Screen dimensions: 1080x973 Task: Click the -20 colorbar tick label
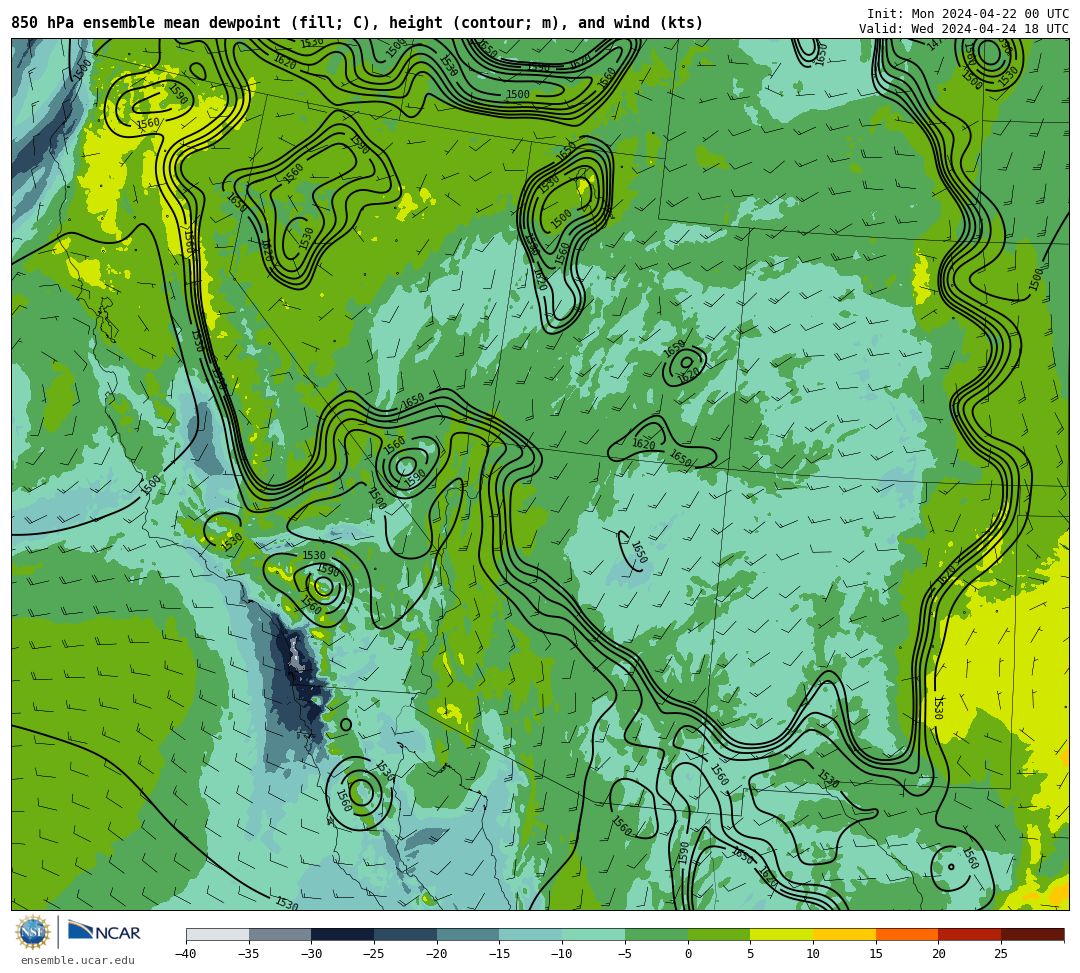click(437, 954)
